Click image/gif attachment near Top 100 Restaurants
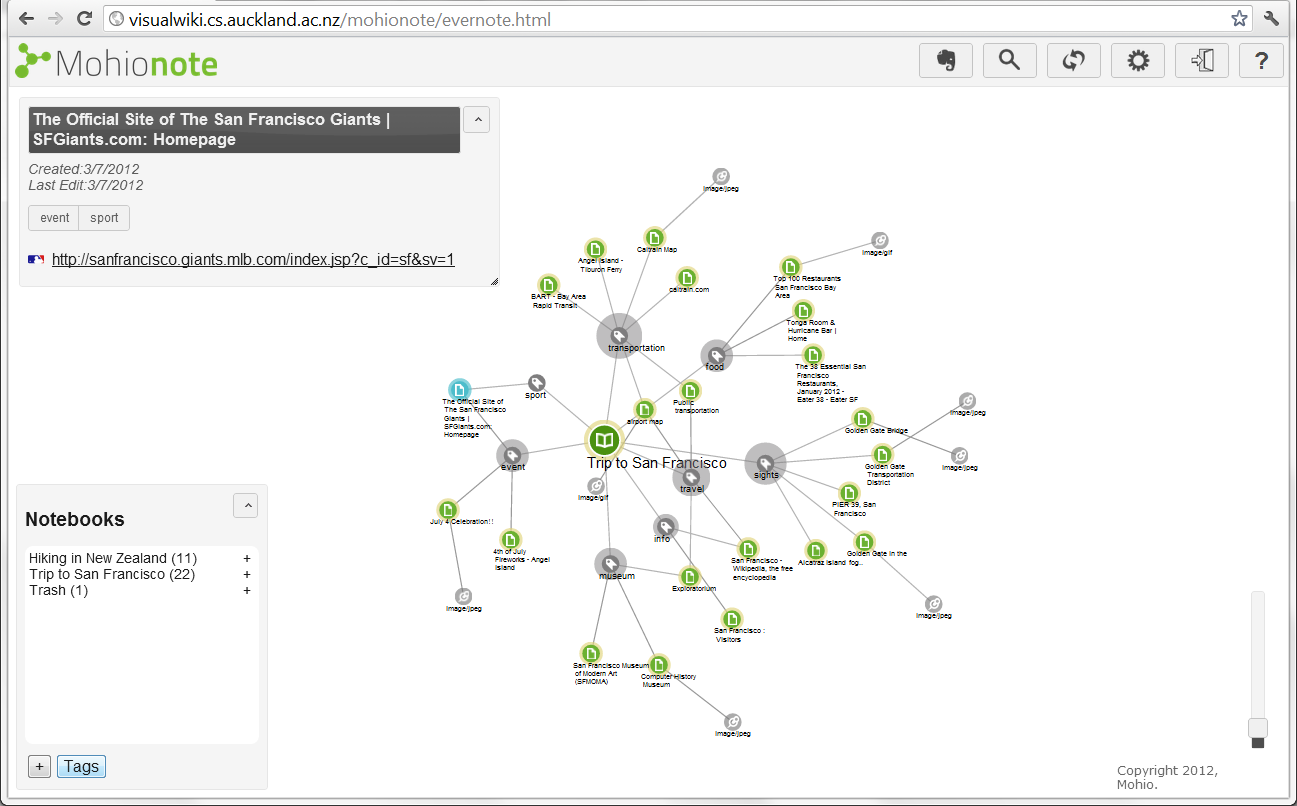Screen dimensions: 1297x806 coord(879,240)
